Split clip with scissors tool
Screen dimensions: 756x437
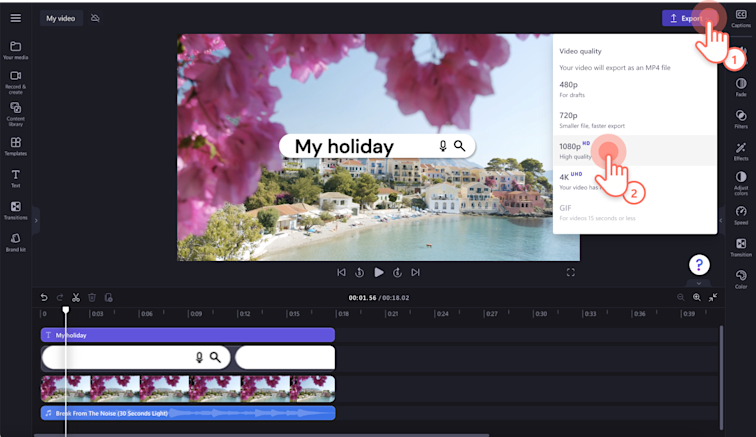tap(76, 297)
